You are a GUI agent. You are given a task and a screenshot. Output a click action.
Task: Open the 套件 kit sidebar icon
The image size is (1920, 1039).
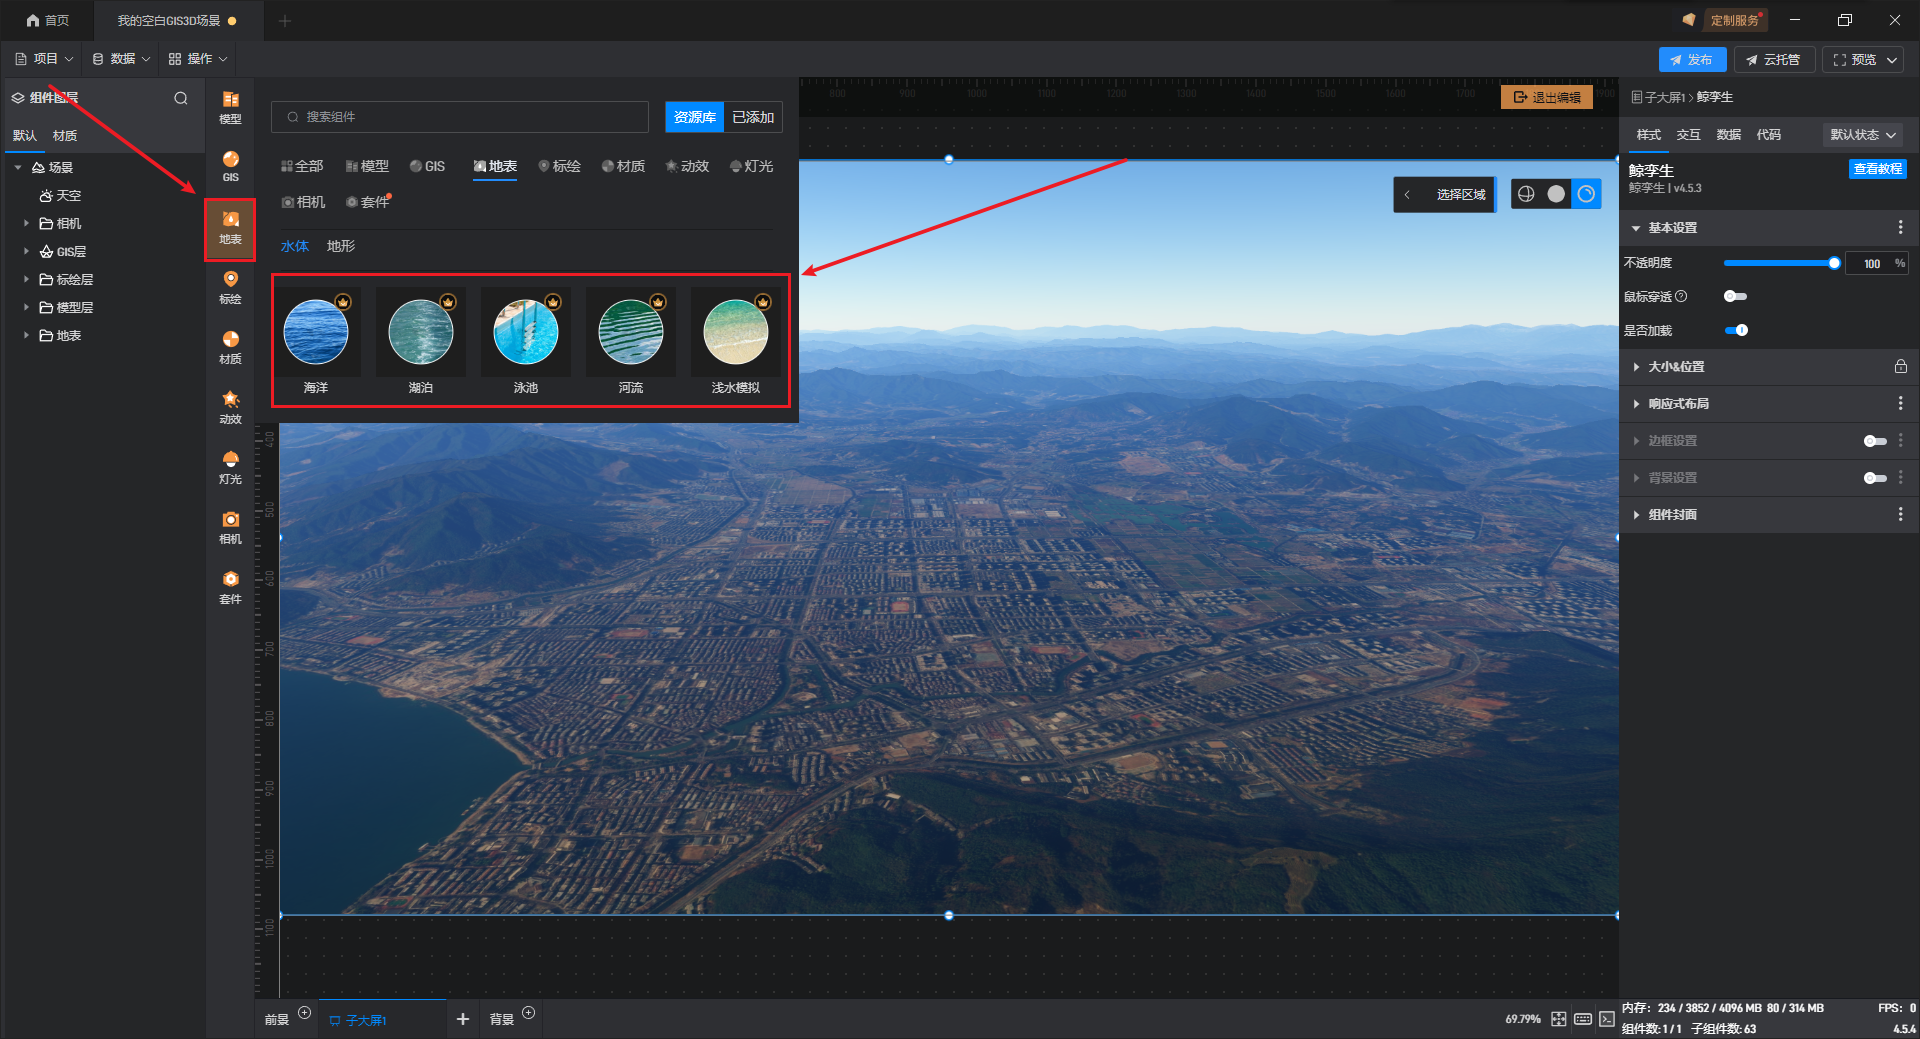(x=230, y=587)
